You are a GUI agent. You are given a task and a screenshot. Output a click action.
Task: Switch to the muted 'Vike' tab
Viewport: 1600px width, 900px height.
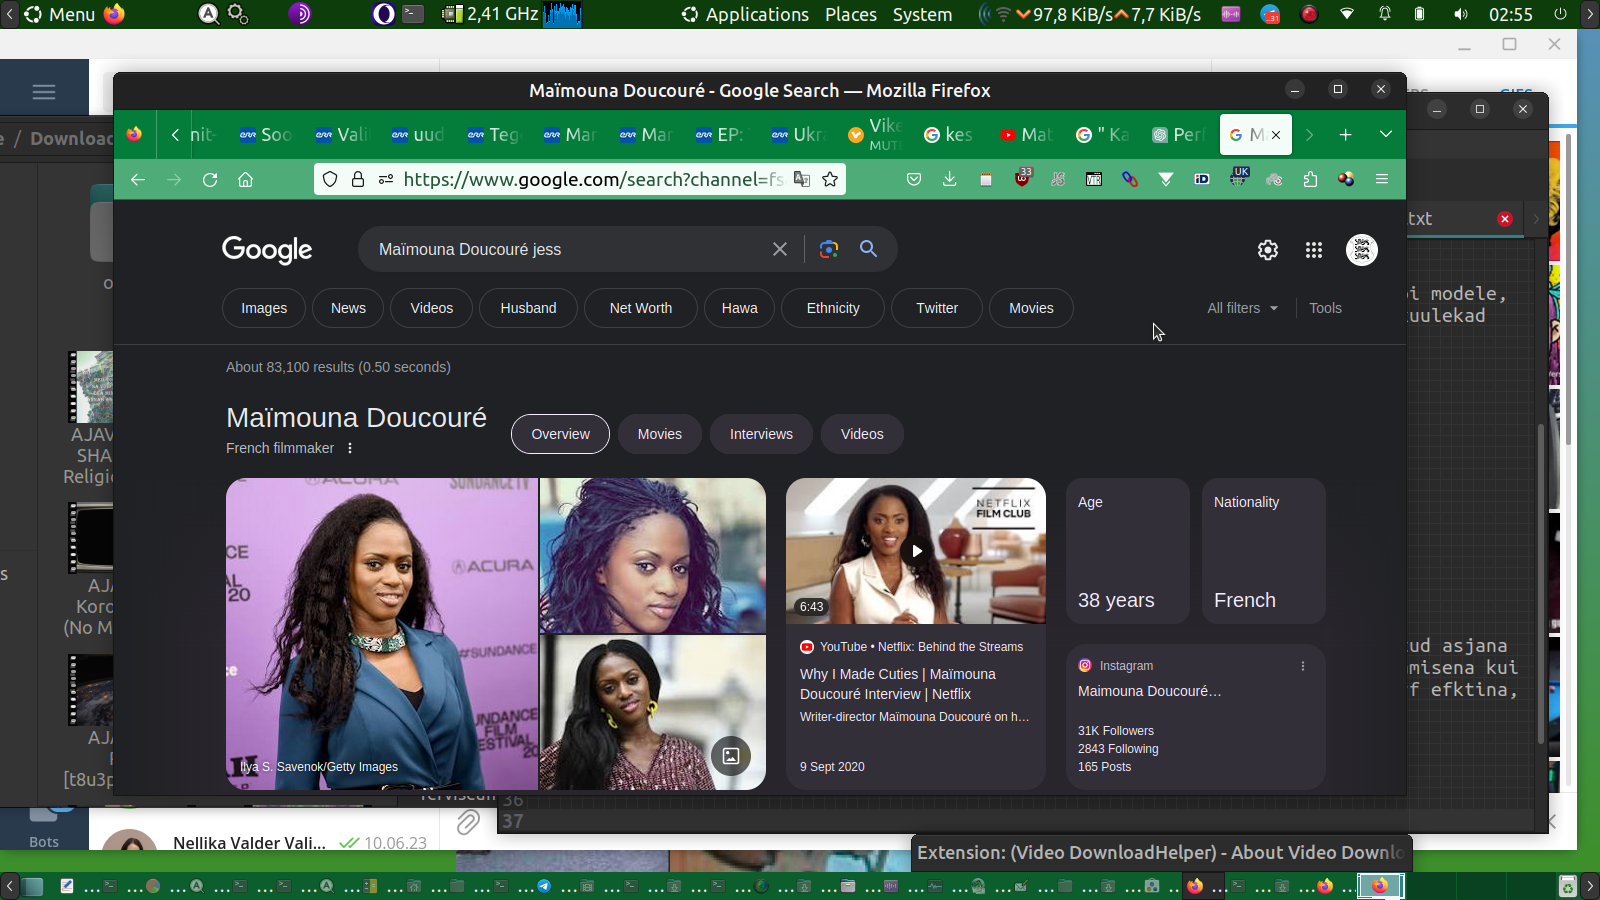[874, 134]
